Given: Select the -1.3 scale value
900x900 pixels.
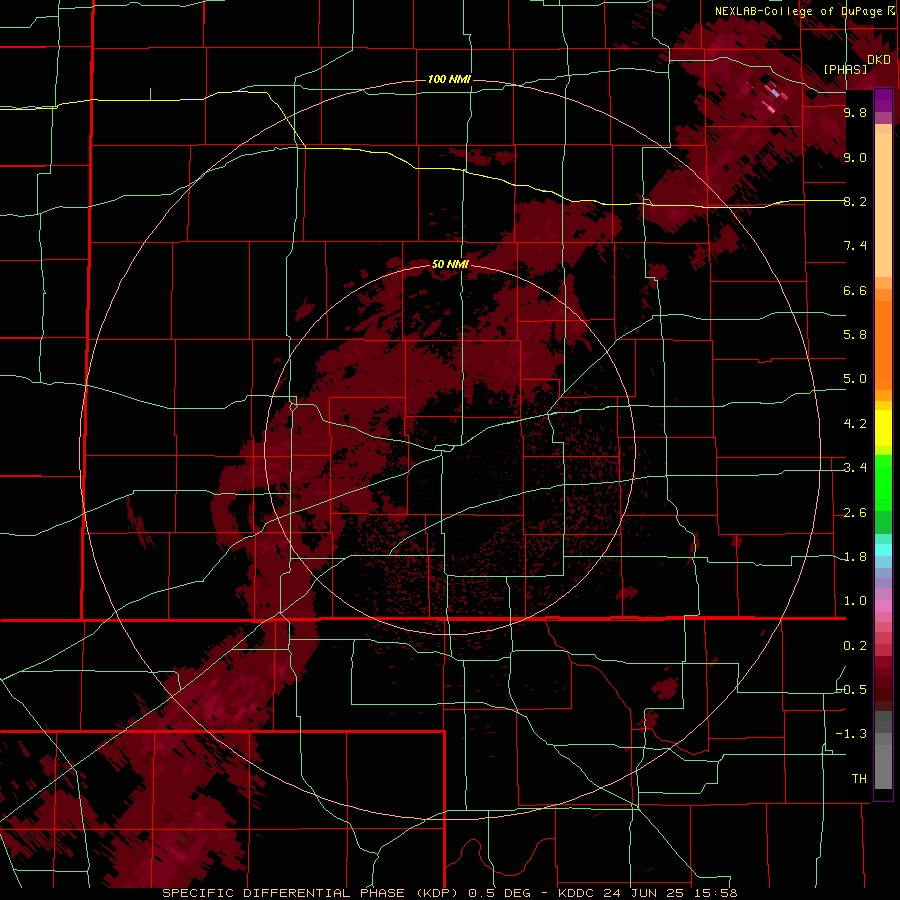Looking at the screenshot, I should click(x=851, y=734).
